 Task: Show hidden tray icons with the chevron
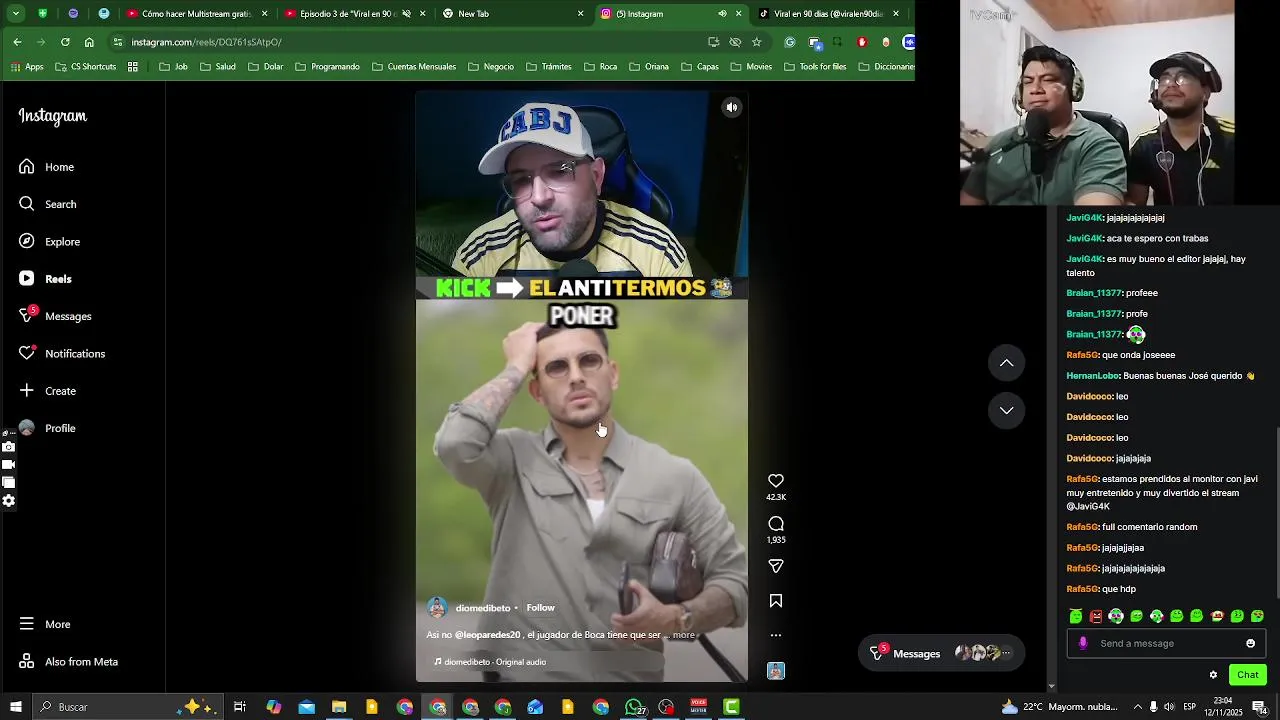tap(1137, 707)
